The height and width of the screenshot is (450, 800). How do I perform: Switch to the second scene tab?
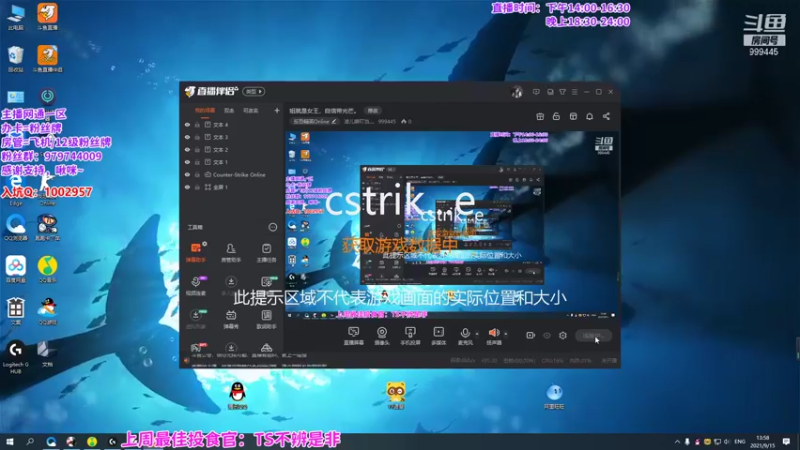pyautogui.click(x=229, y=111)
